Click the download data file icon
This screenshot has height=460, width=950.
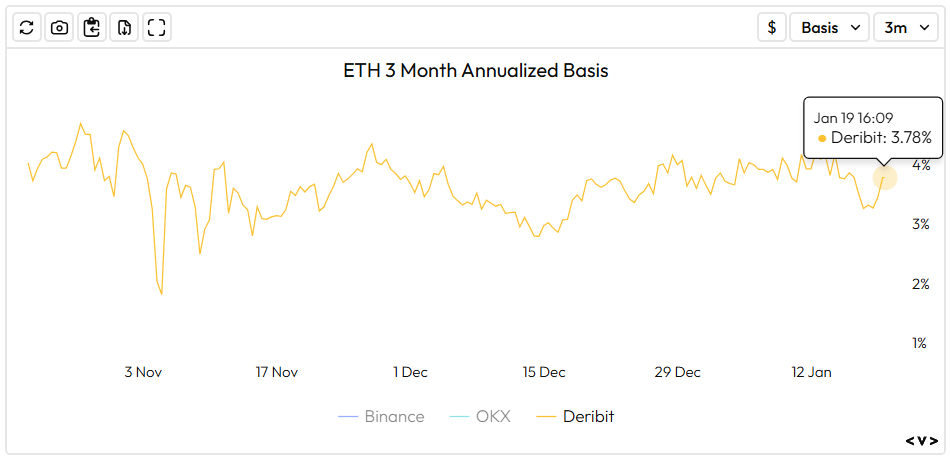click(124, 27)
